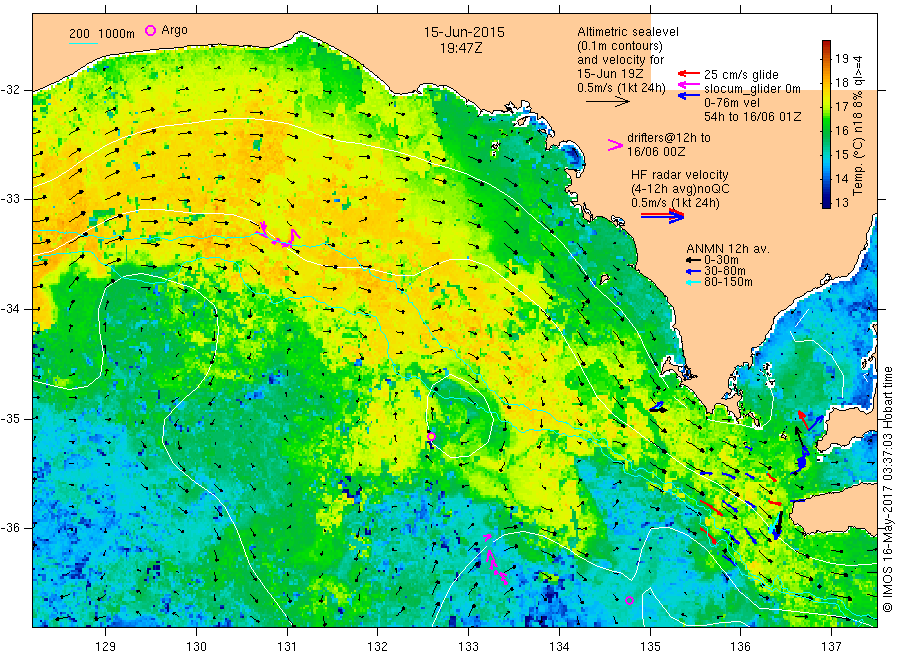900x660 pixels.
Task: Click the "0-76m vel" label
Action: (x=732, y=103)
